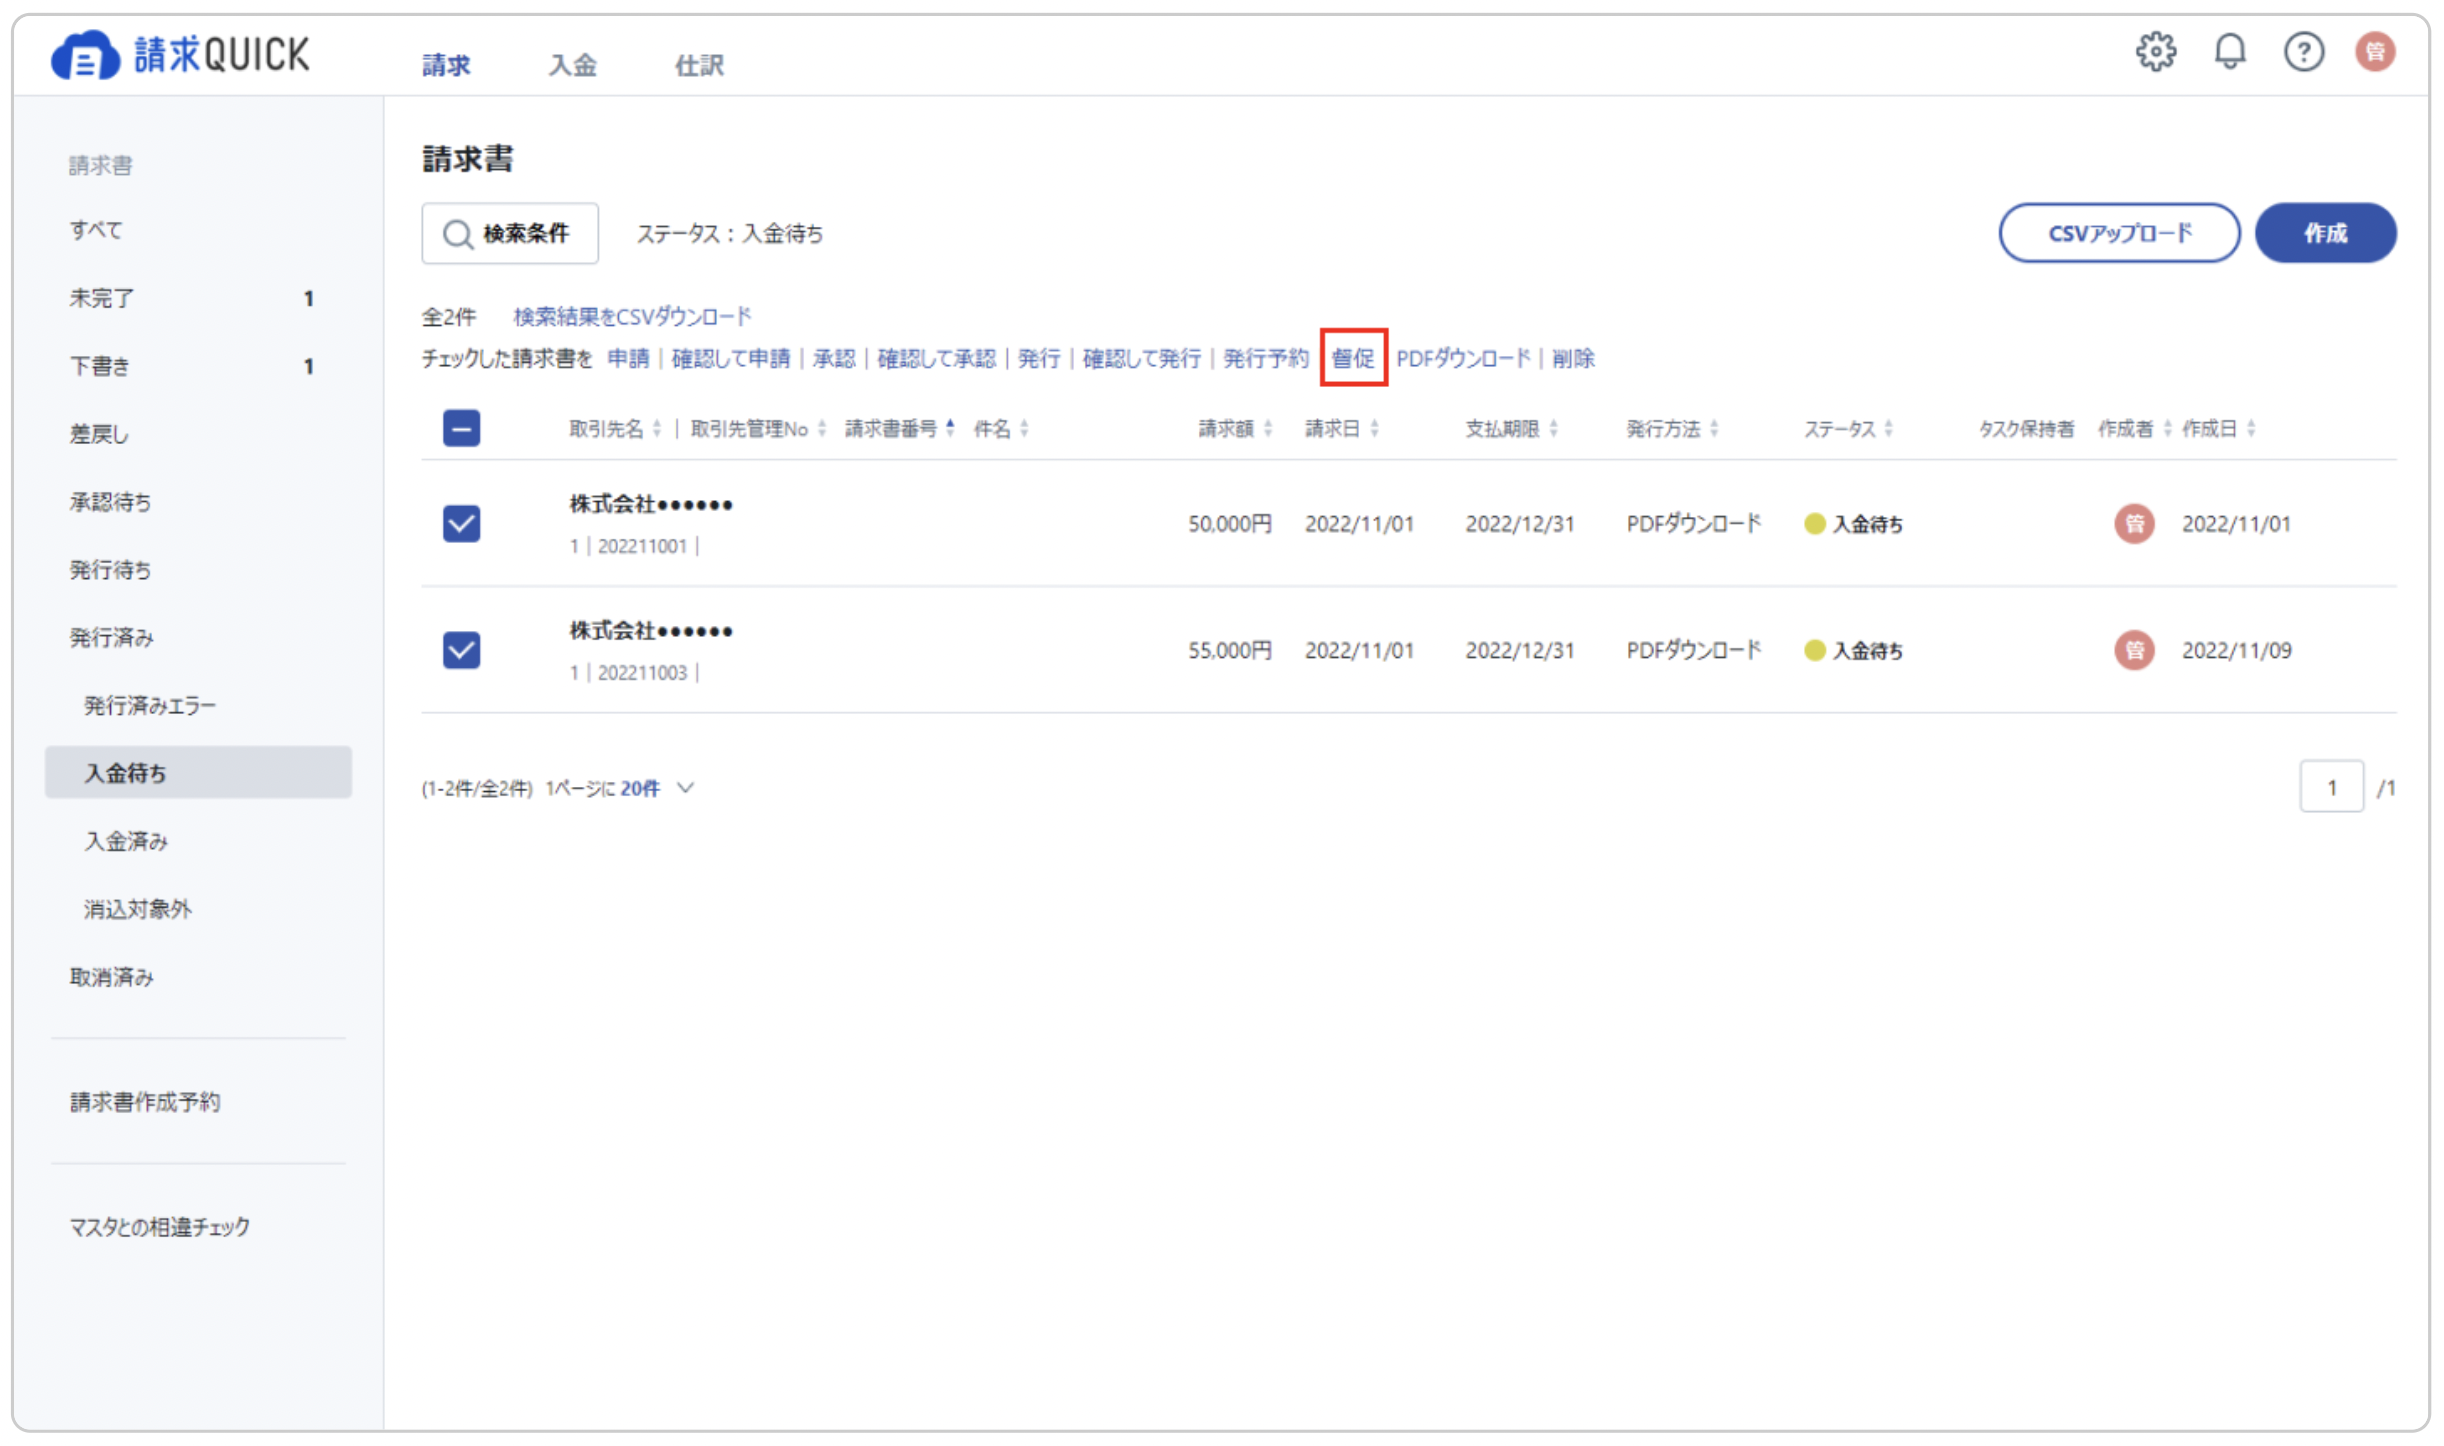Image resolution: width=2444 pixels, height=1446 pixels.
Task: Click the page number input field
Action: pos(2331,787)
